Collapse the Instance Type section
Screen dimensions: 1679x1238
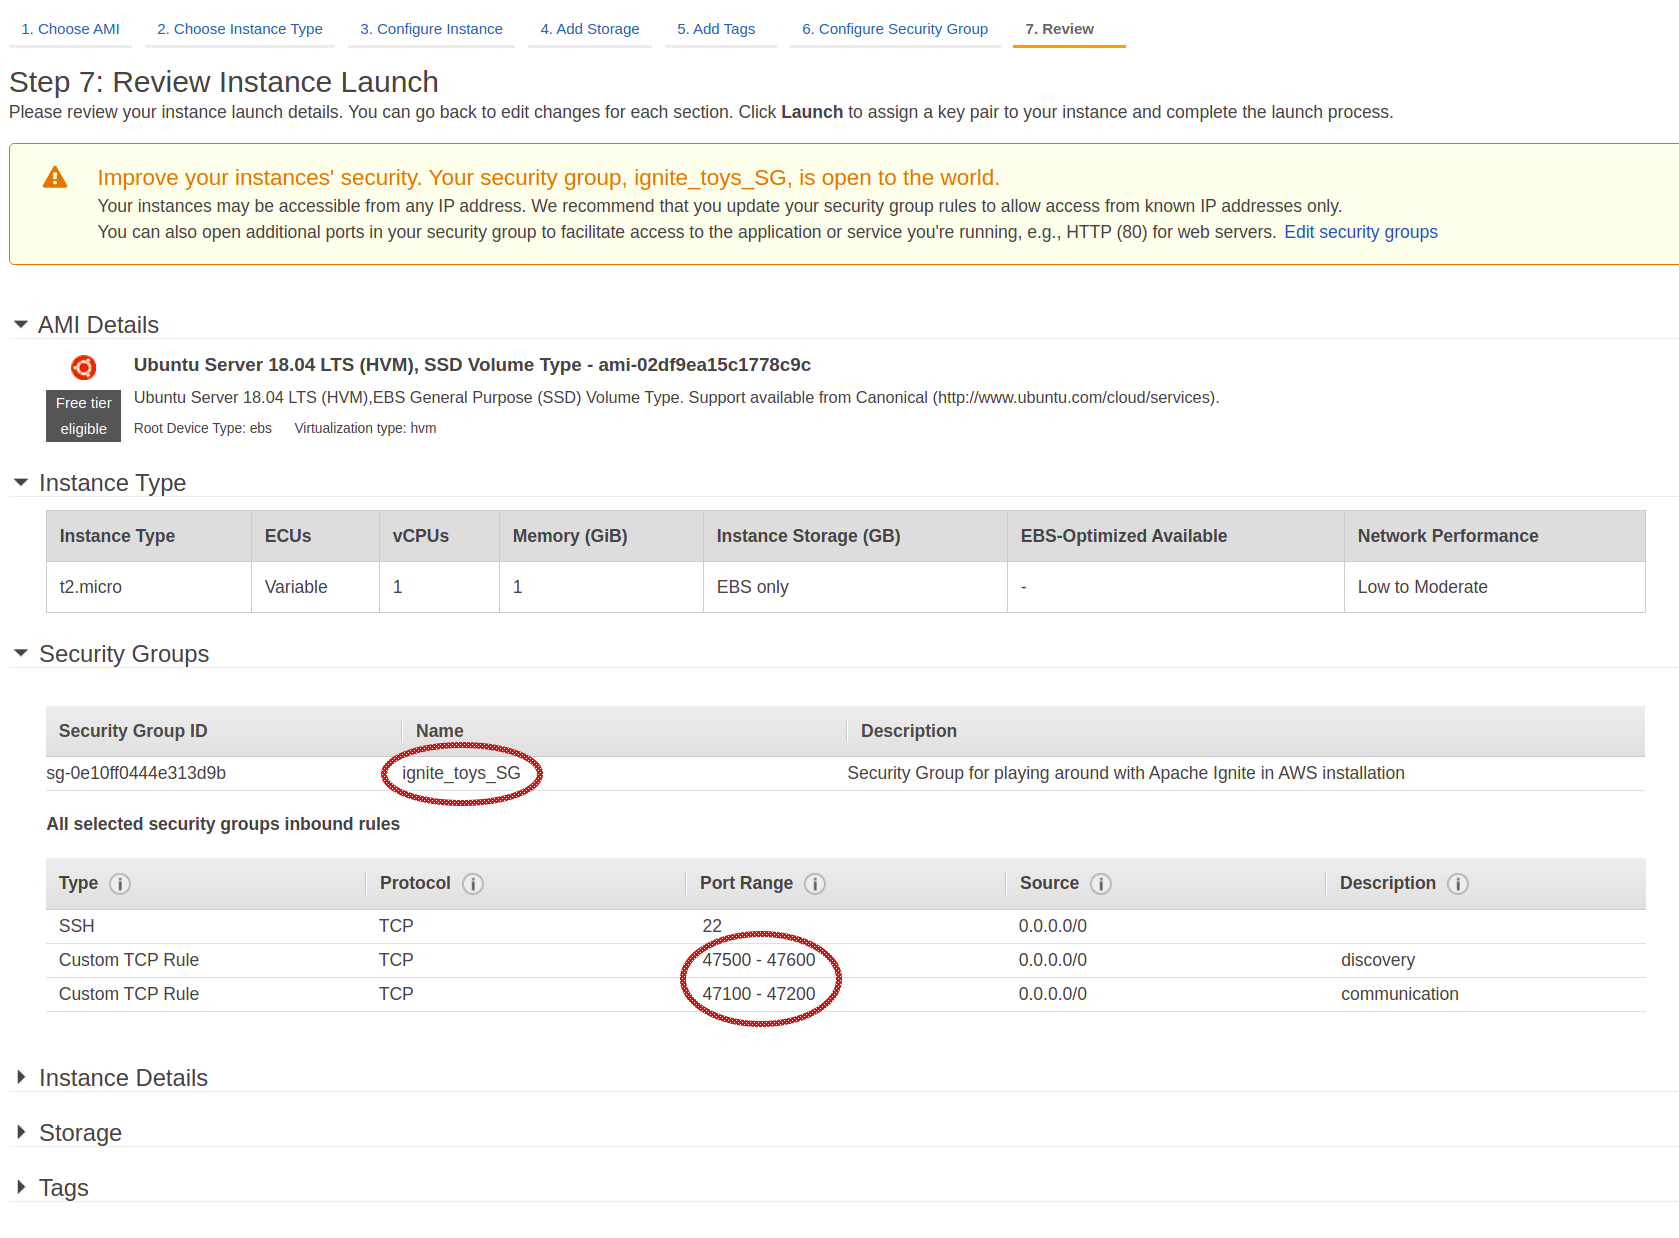(x=21, y=483)
